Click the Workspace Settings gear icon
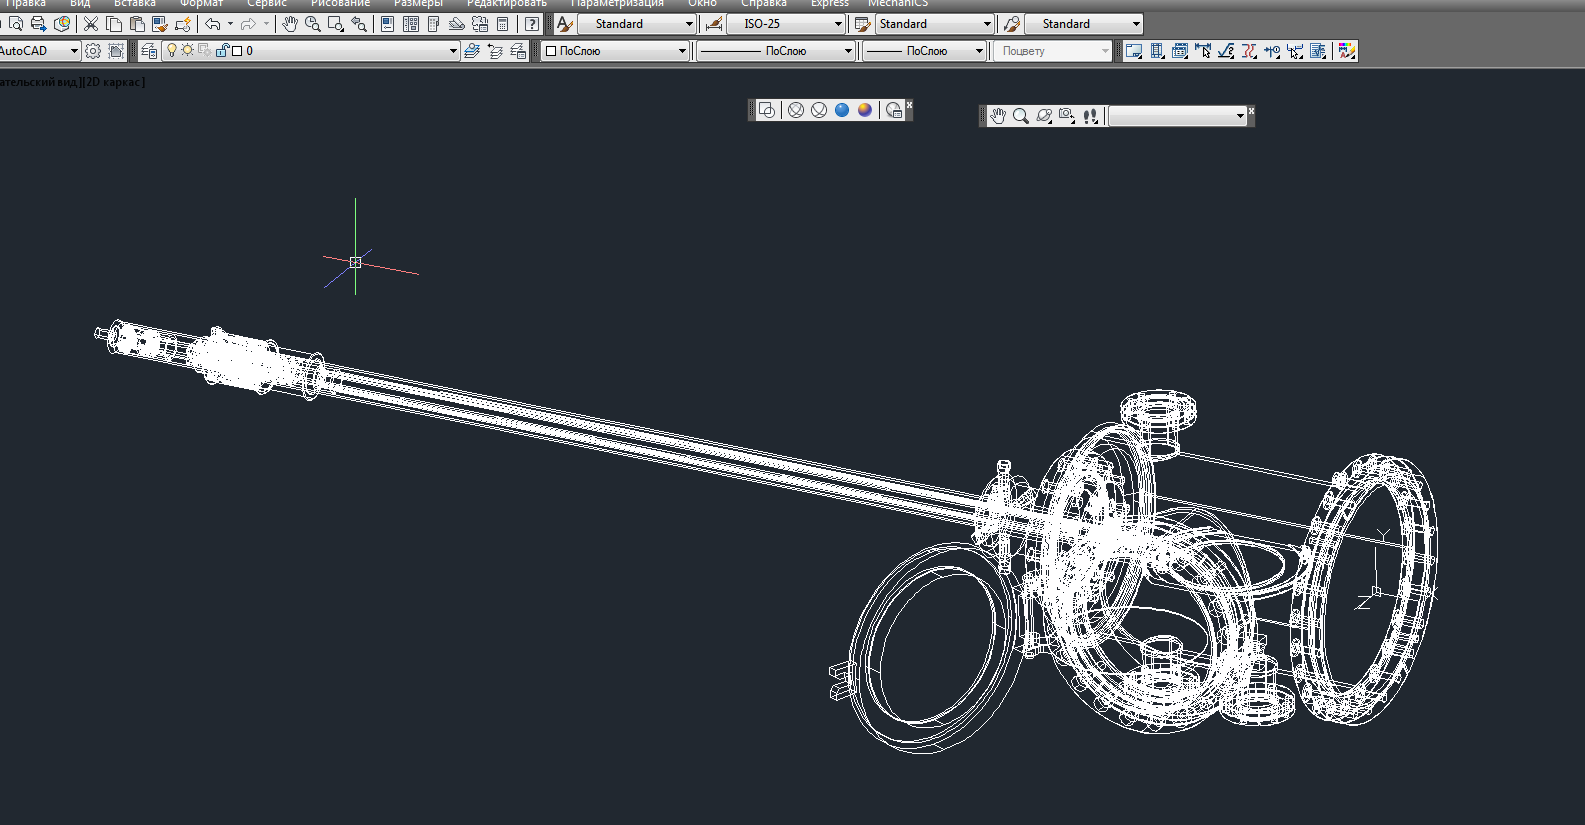1585x825 pixels. (93, 51)
